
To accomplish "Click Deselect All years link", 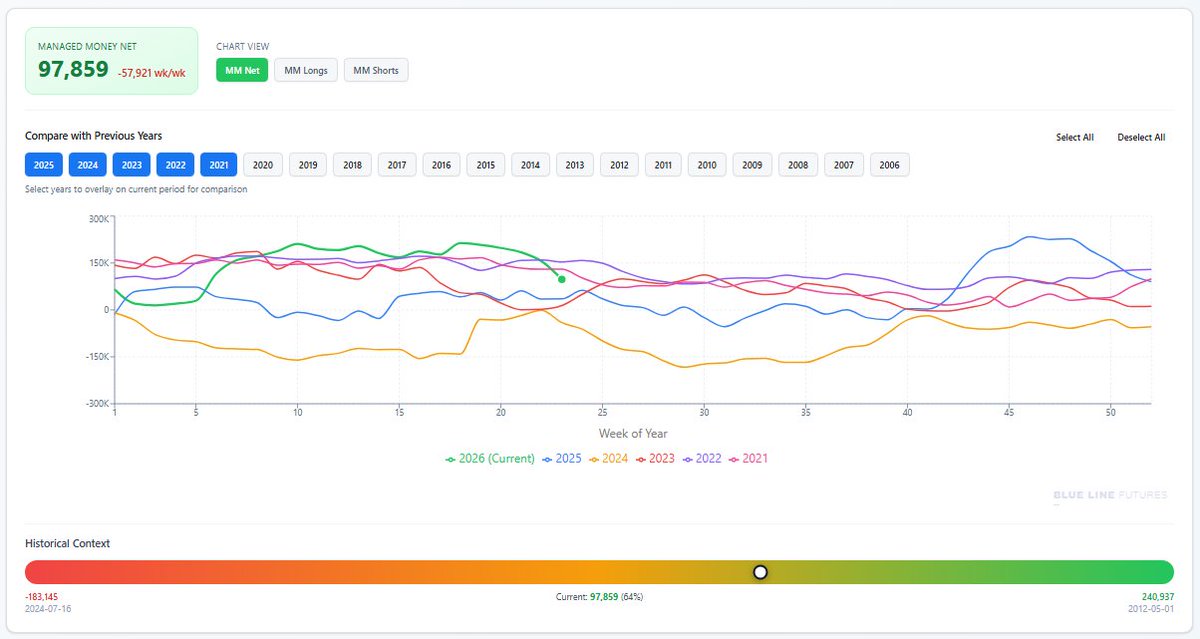I will tap(1141, 137).
